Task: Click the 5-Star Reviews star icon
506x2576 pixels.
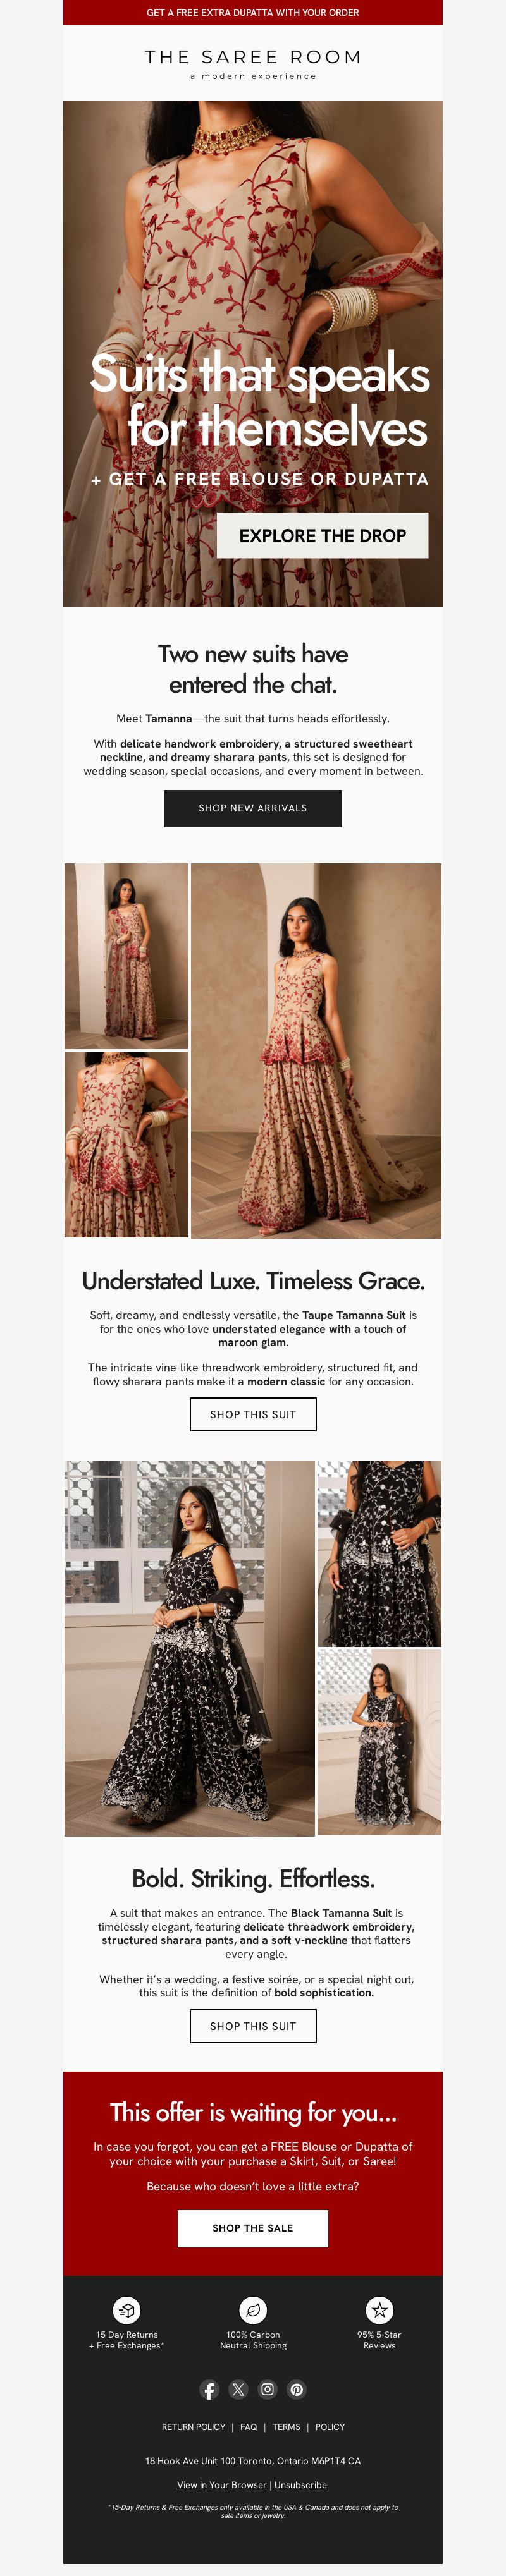Action: (x=379, y=2310)
